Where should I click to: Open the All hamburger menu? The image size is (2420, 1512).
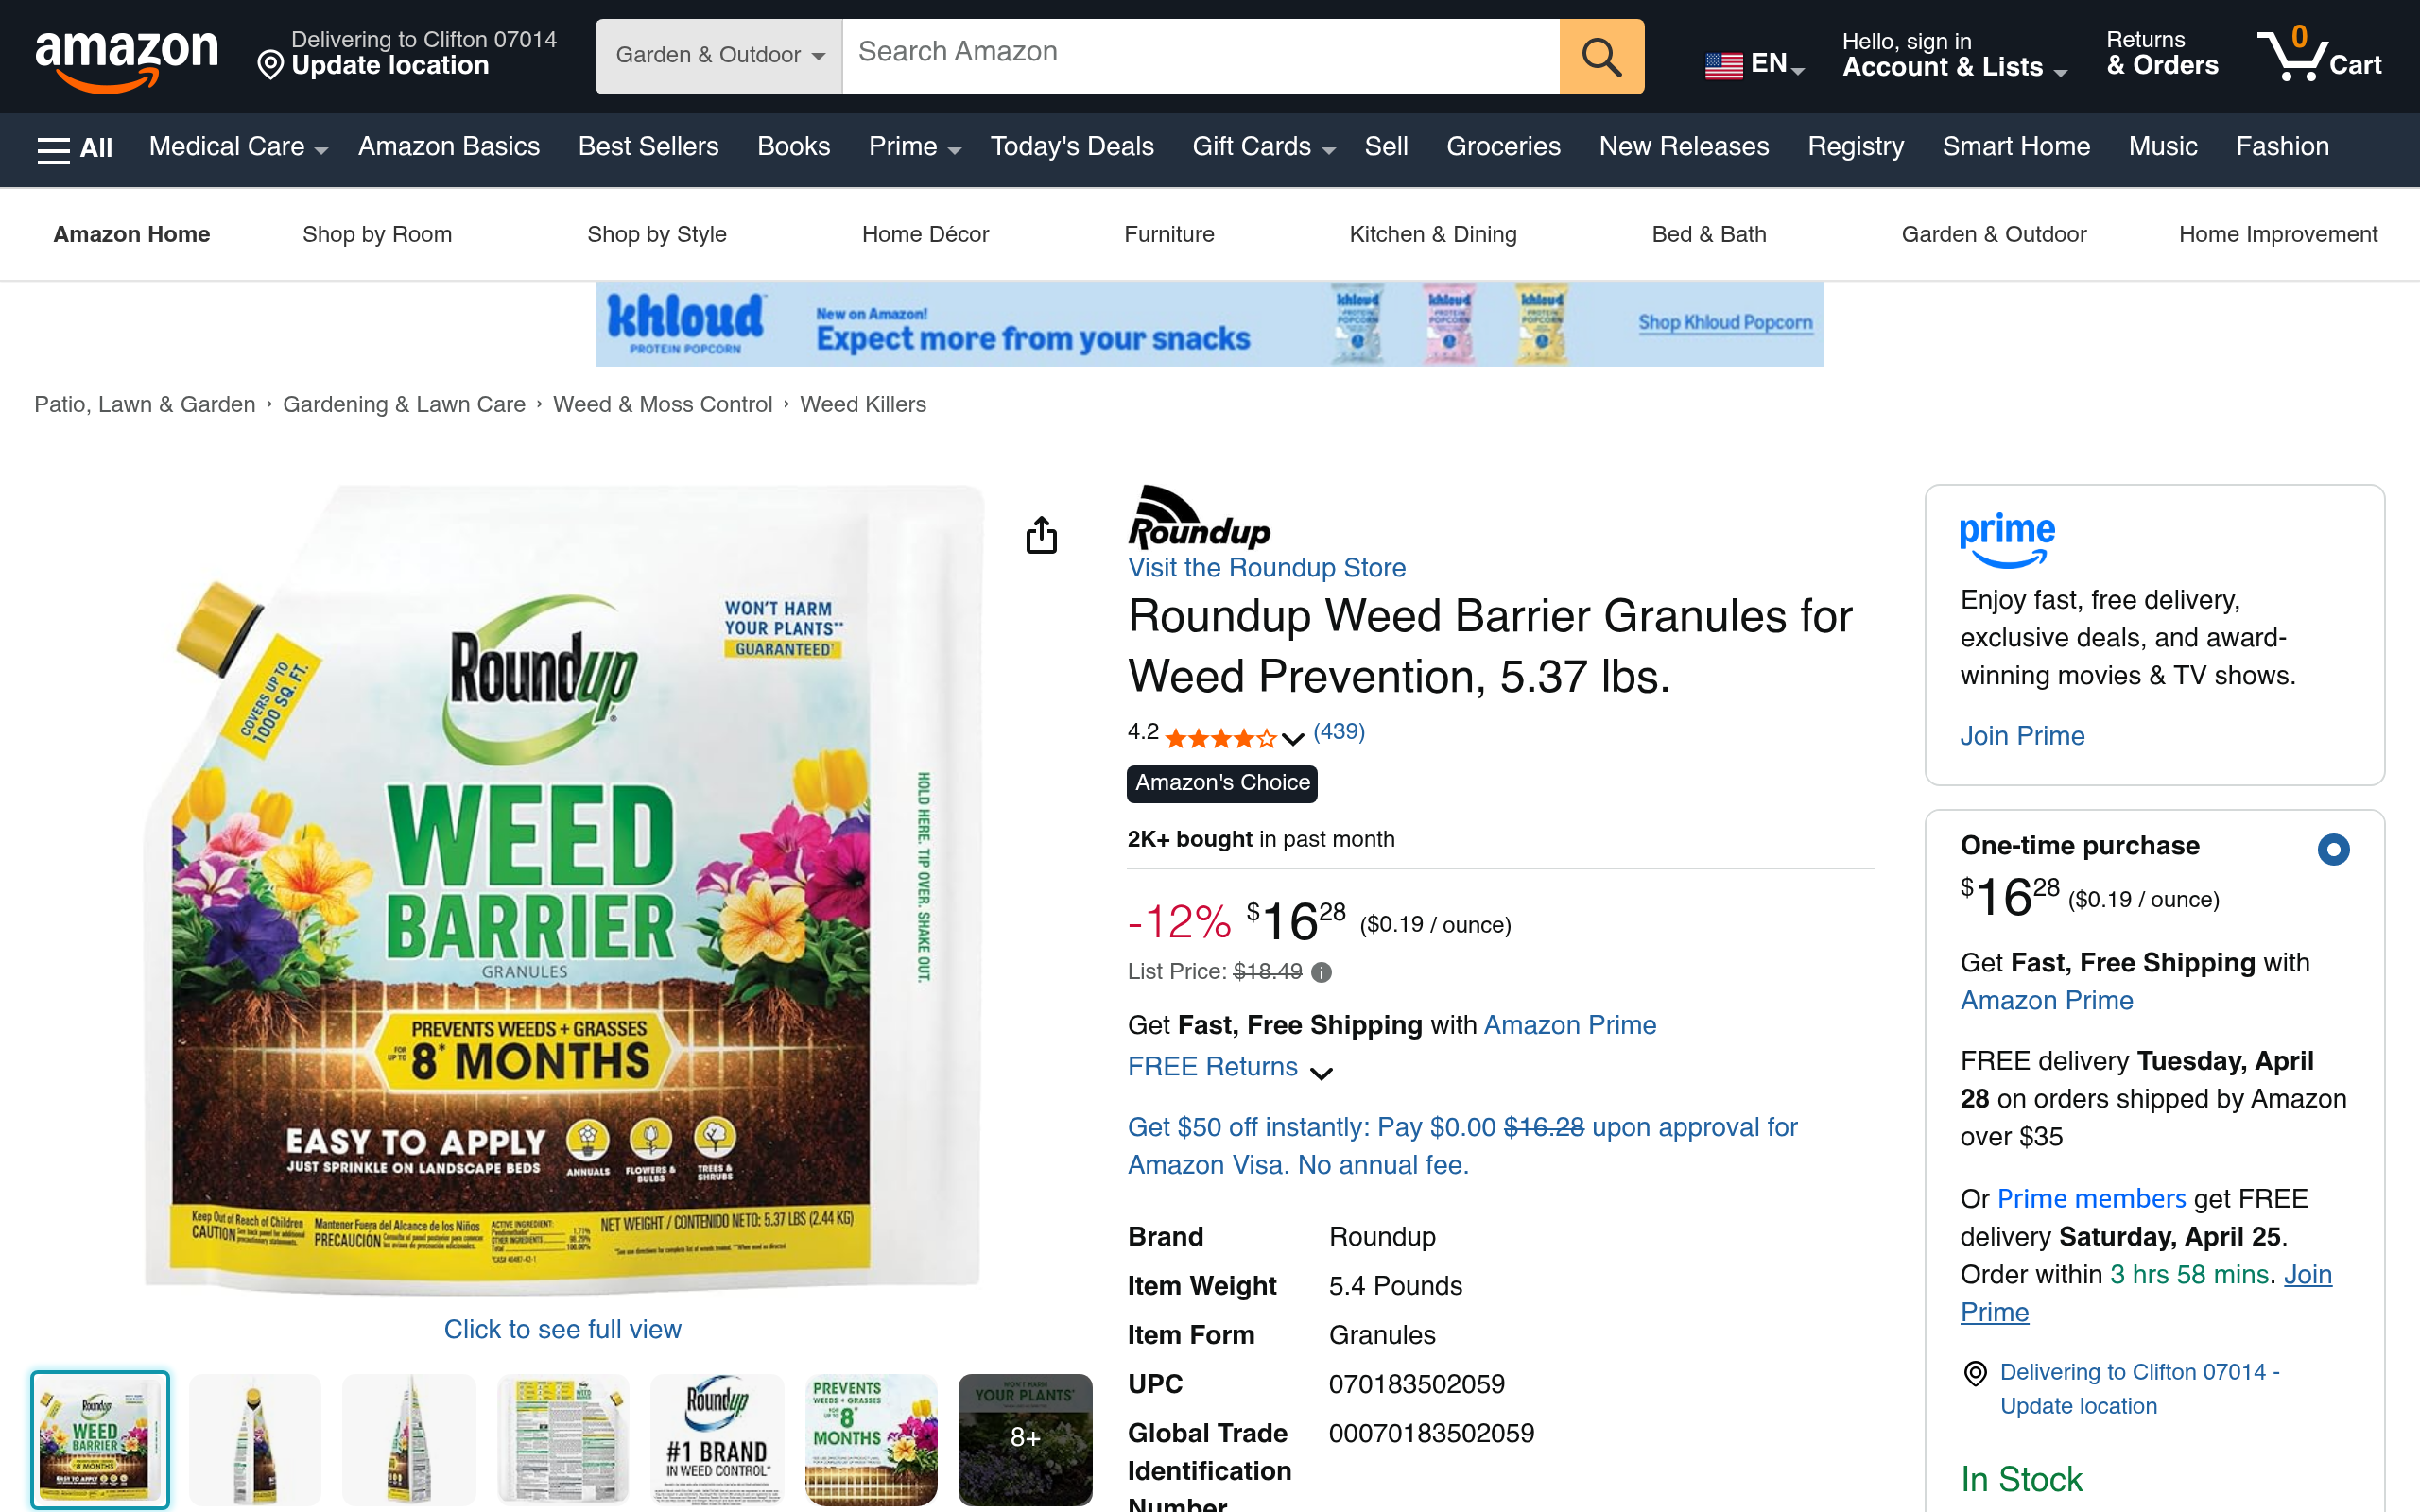(x=75, y=148)
